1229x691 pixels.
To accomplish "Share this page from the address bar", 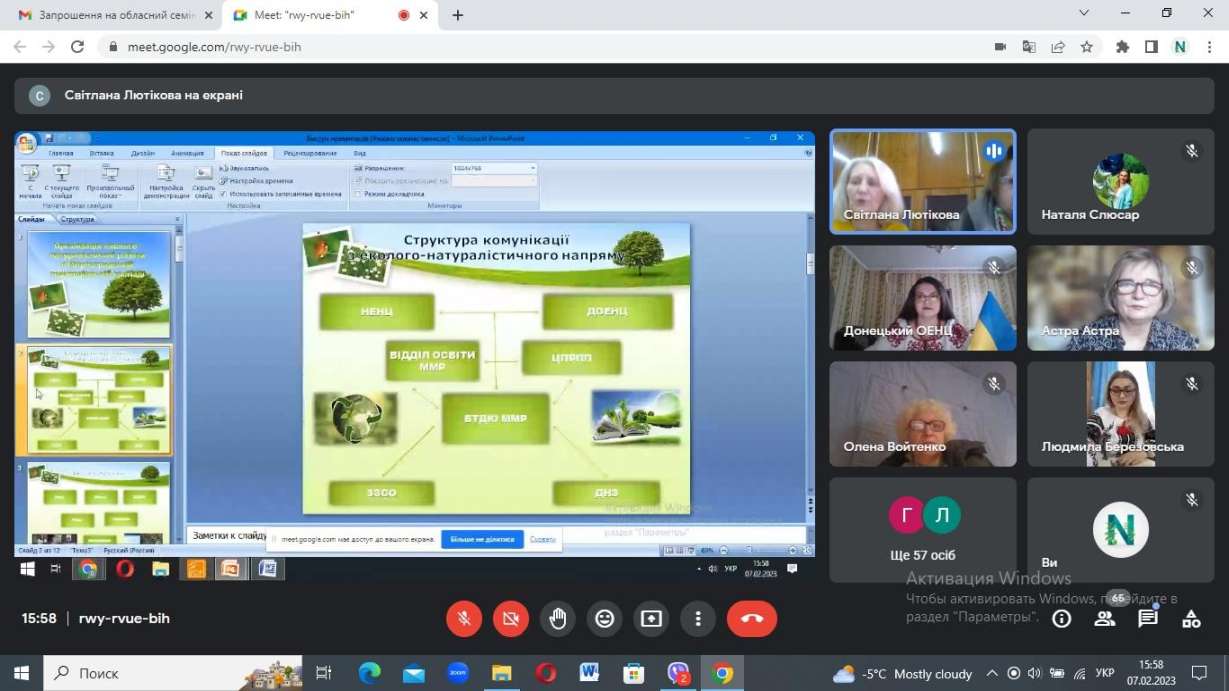I will (1058, 47).
